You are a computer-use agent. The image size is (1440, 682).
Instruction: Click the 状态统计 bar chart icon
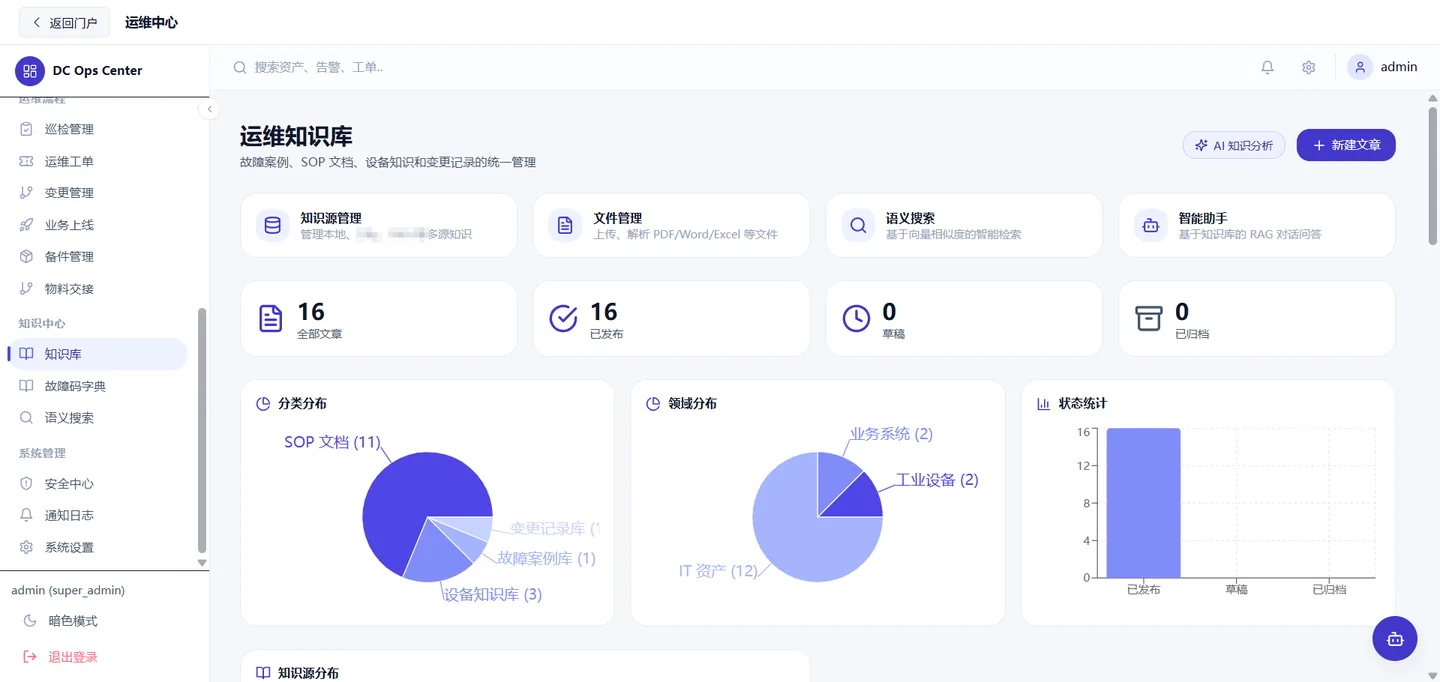(1044, 404)
